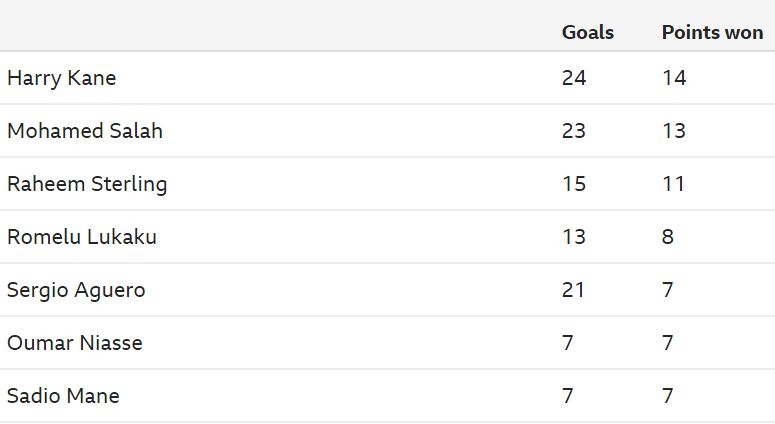Select the Sergio Aguero name cell
Screen dimensions: 775x424
click(76, 290)
